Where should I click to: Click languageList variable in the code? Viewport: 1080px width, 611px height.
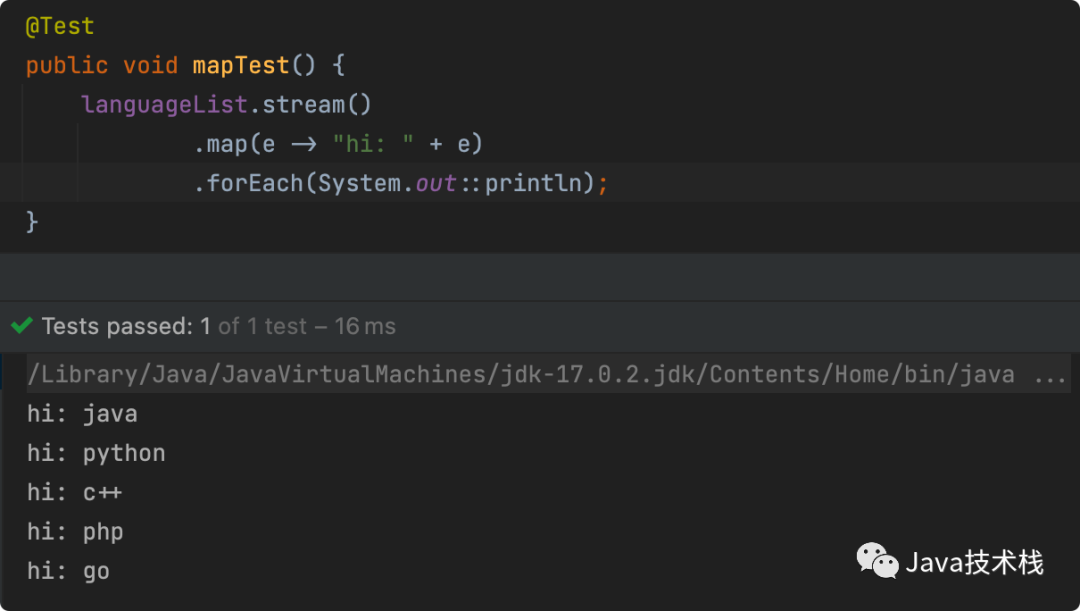(164, 105)
